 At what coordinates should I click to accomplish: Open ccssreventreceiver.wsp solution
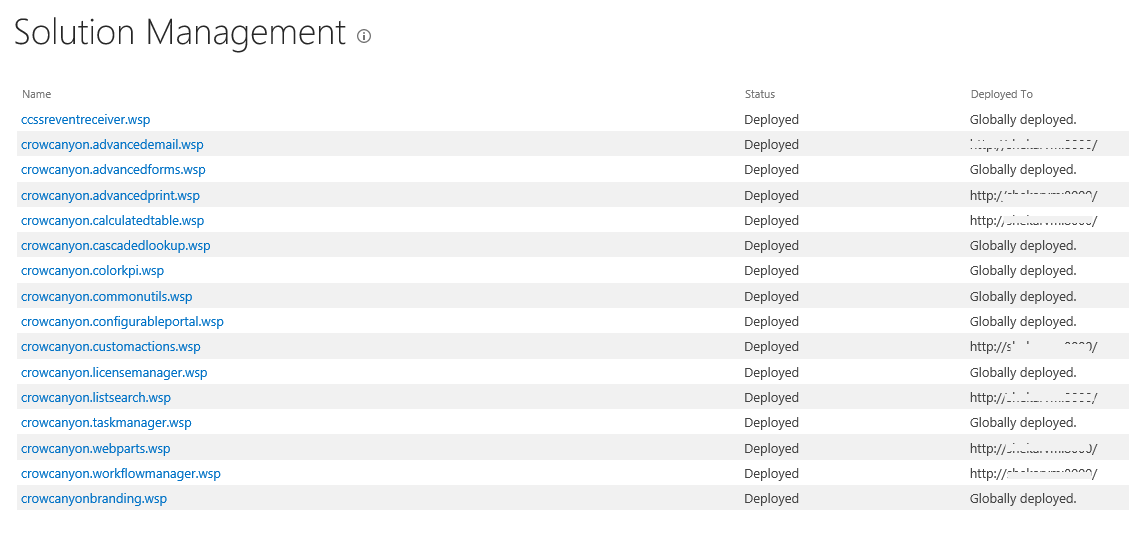click(86, 119)
